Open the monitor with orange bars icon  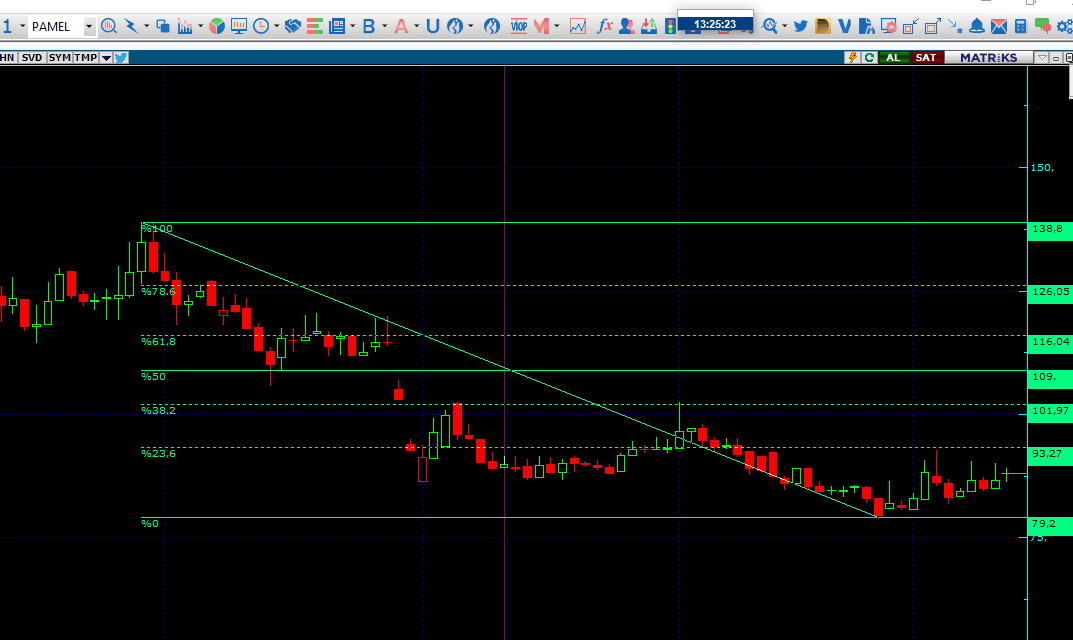coord(239,26)
